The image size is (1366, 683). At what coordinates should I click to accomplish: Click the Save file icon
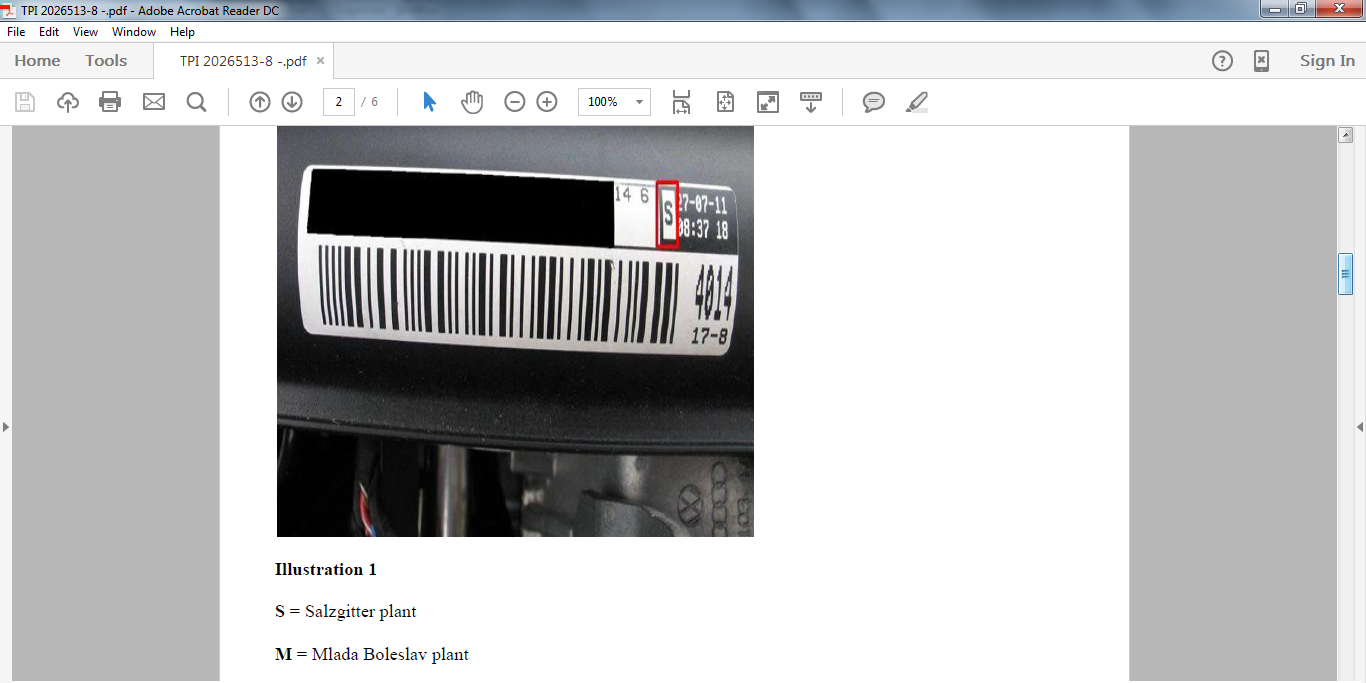(25, 102)
